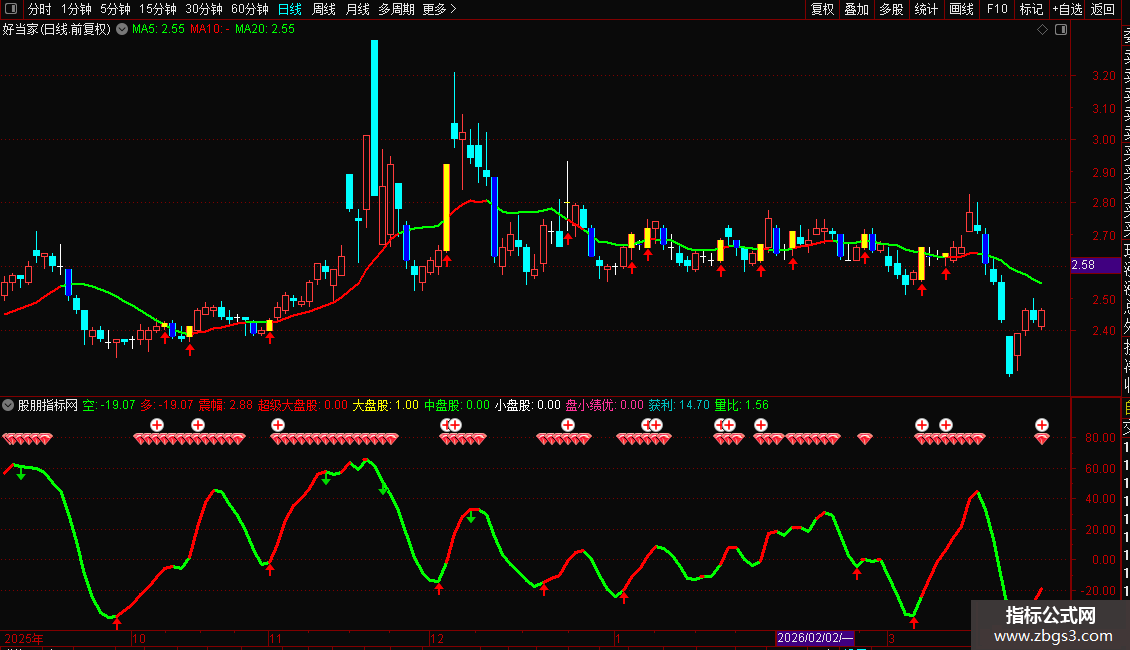Open the F10 company info
This screenshot has height=650, width=1130.
[997, 9]
